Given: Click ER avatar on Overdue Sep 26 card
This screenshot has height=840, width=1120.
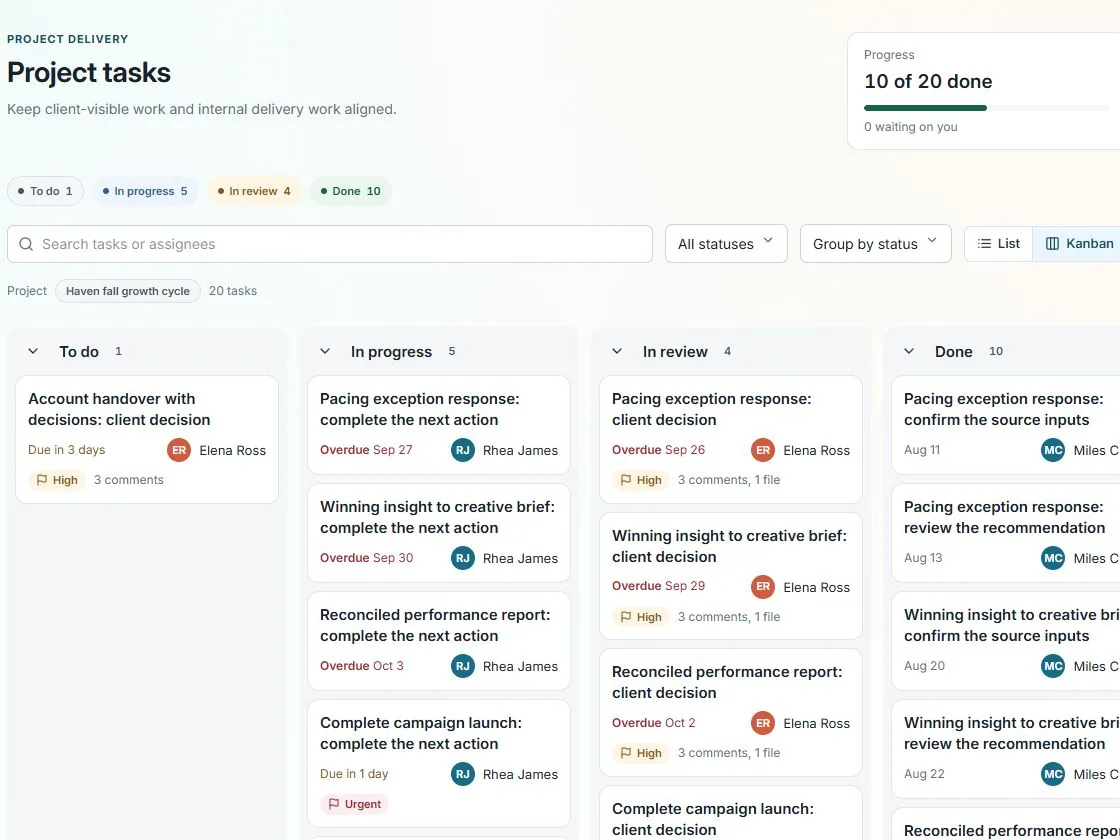Looking at the screenshot, I should click(763, 450).
